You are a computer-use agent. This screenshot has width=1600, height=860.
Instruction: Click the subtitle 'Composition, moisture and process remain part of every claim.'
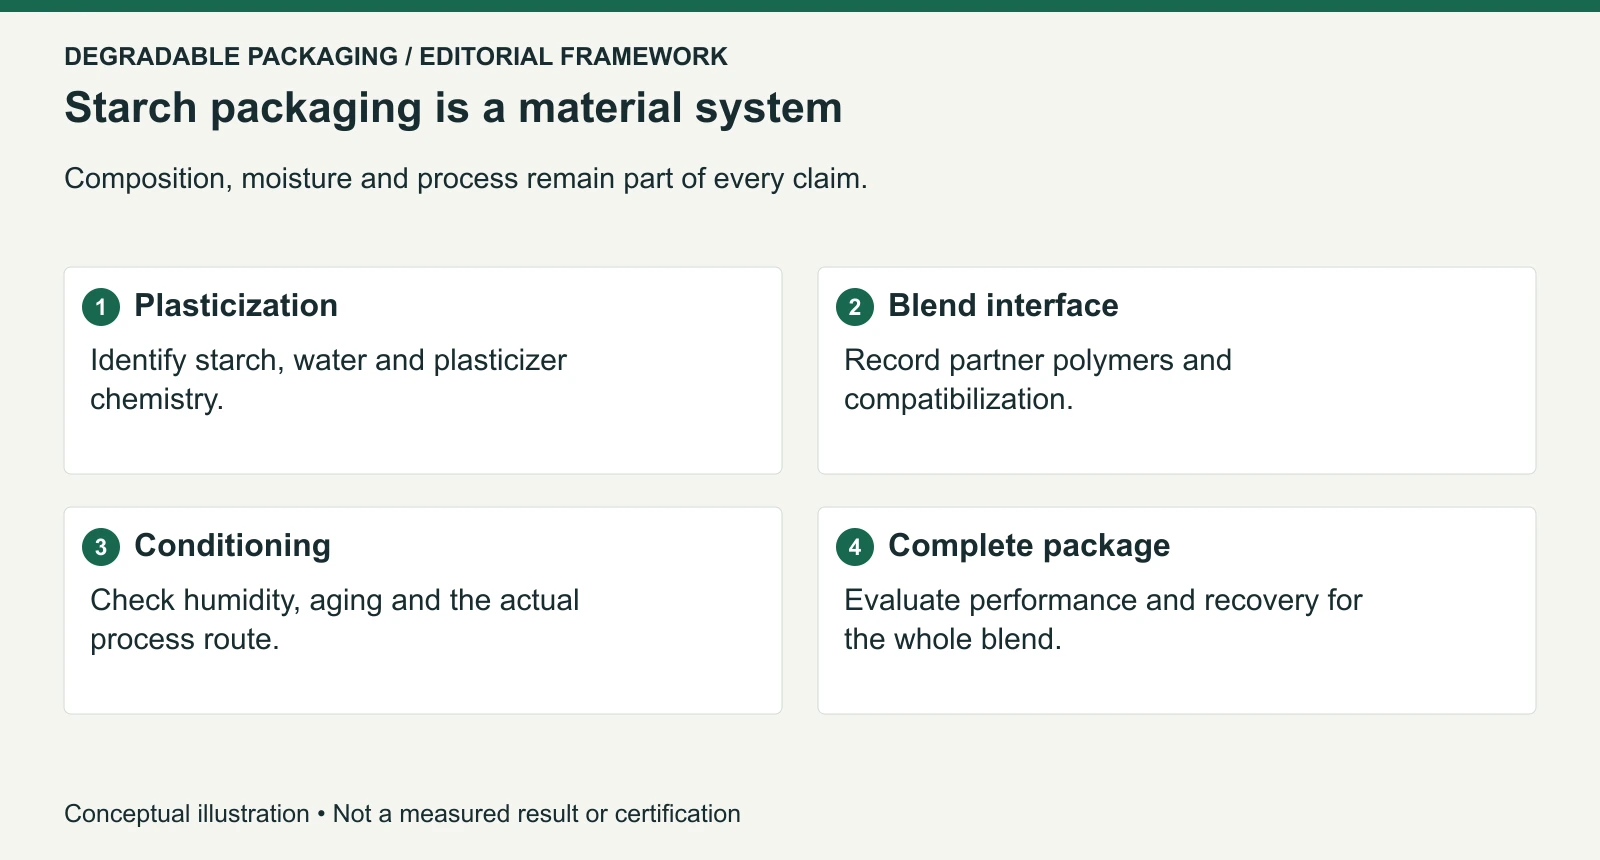click(x=466, y=179)
